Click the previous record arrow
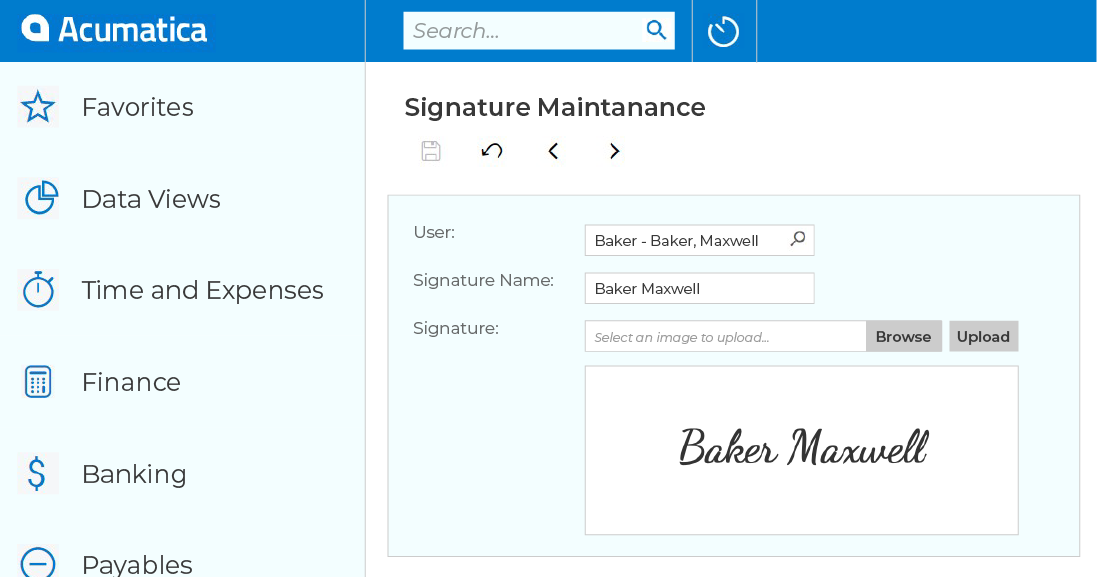Viewport: 1097px width, 577px height. [x=553, y=150]
